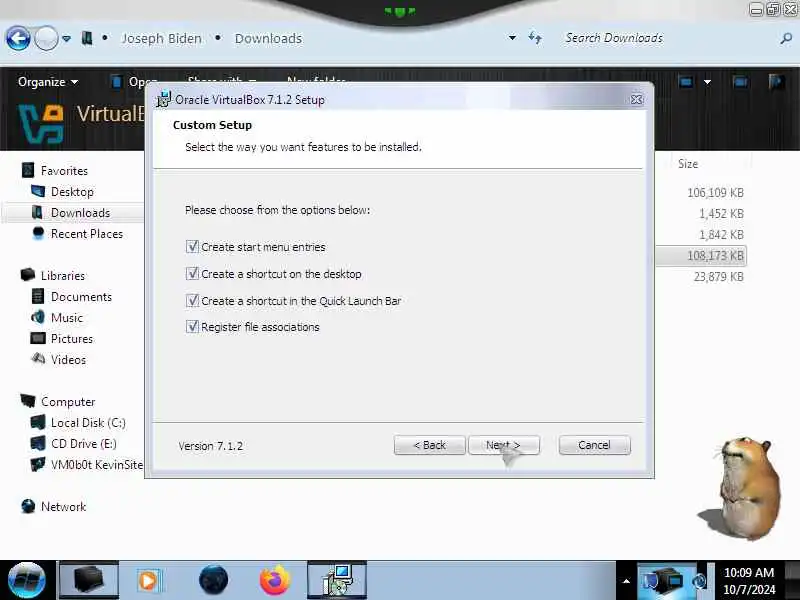Launch Windows Media Player from taskbar
This screenshot has height=600, width=800.
tap(150, 580)
